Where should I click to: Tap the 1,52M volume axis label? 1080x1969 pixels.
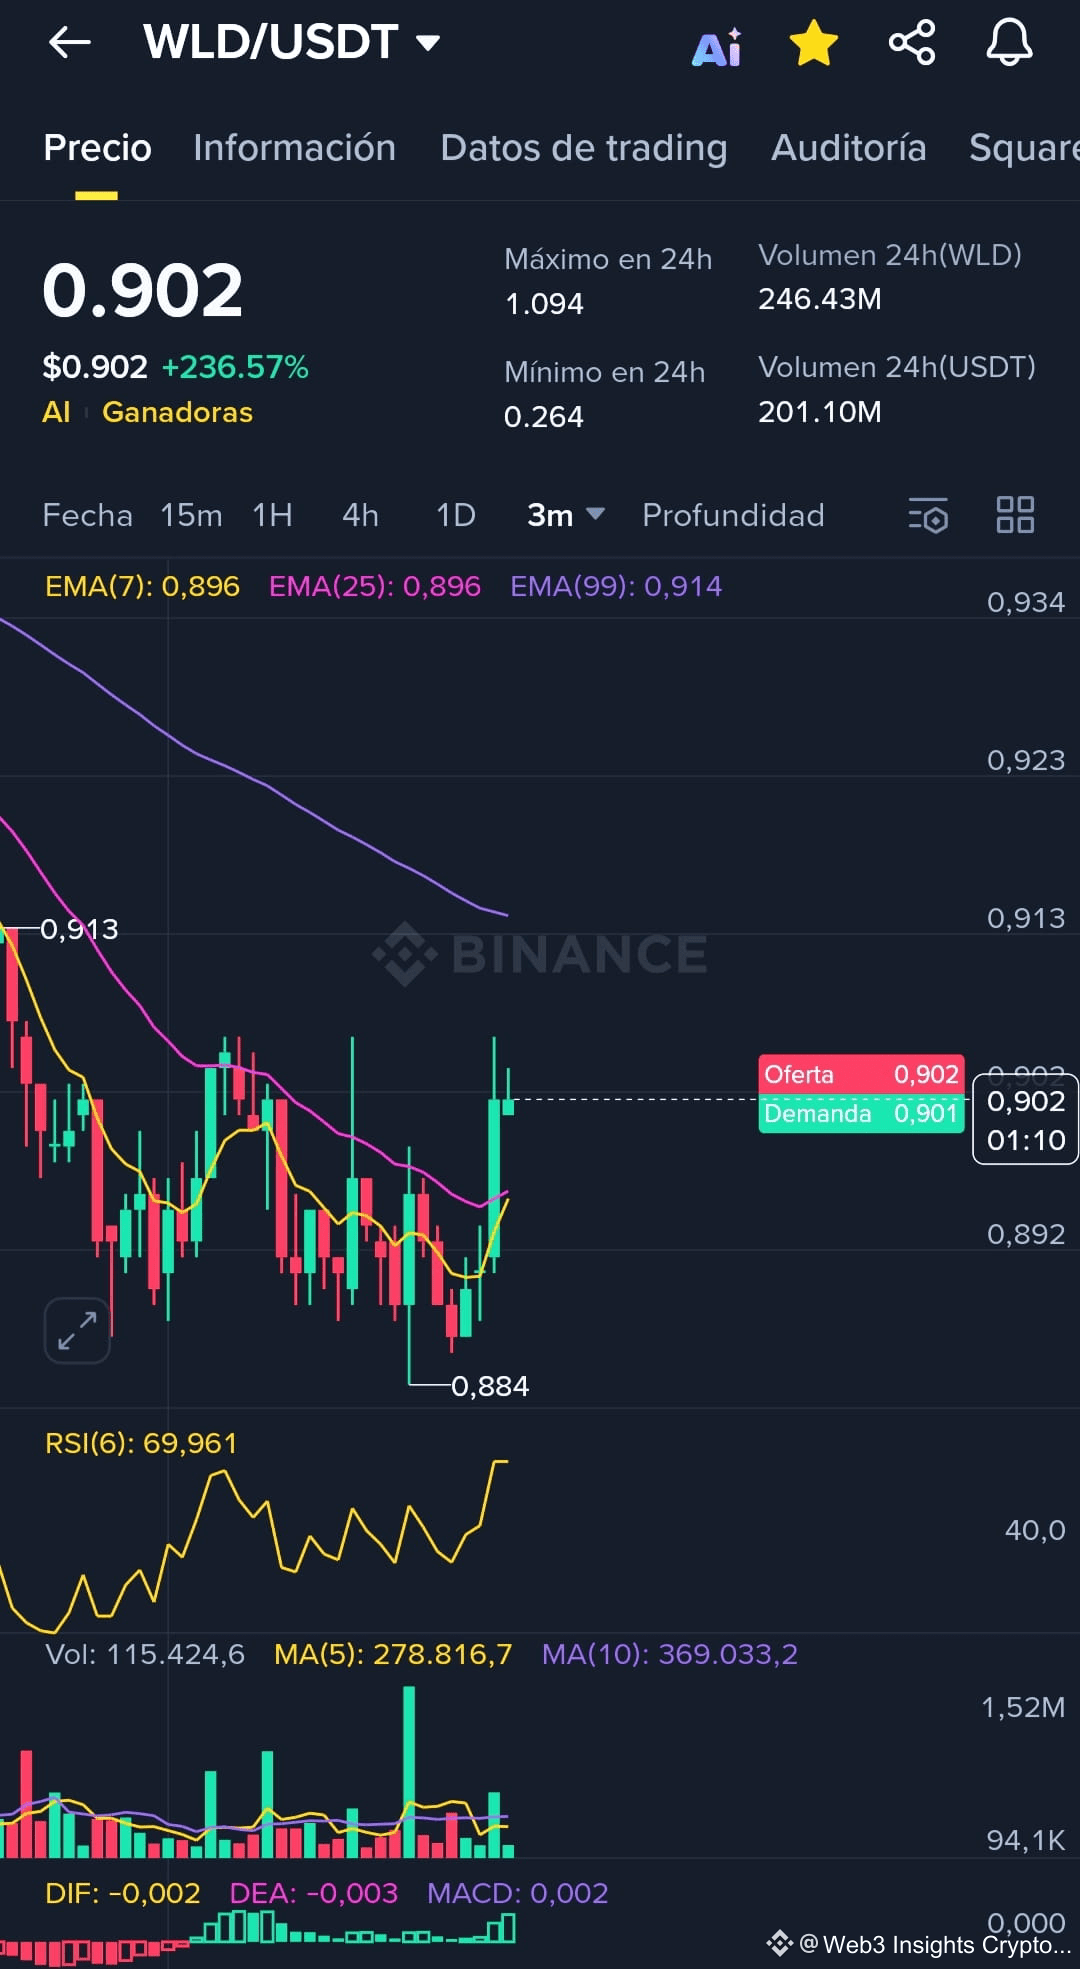pyautogui.click(x=1023, y=1707)
